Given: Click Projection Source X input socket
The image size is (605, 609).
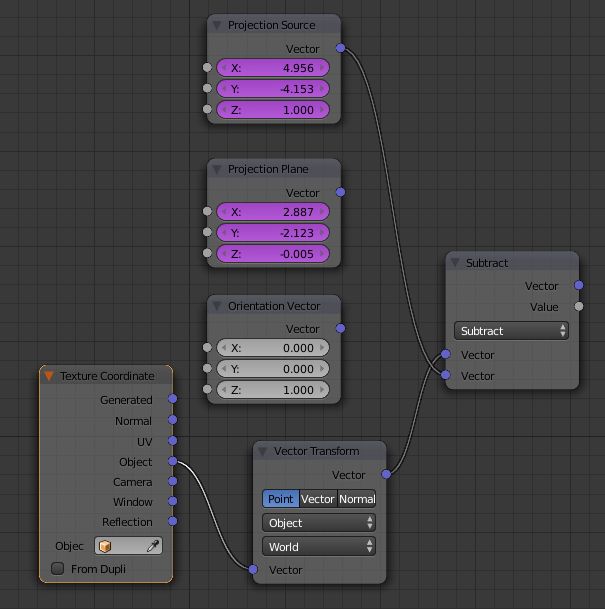Looking at the screenshot, I should 207,68.
